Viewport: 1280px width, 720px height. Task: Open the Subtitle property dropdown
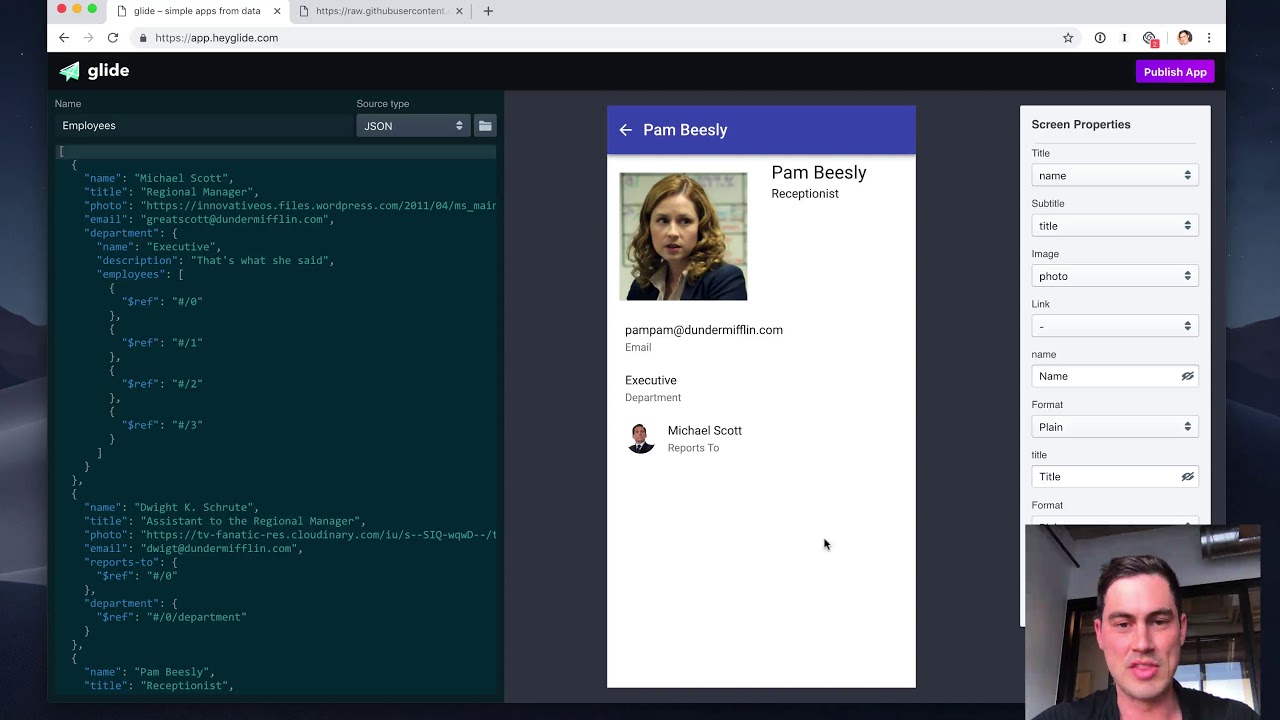pyautogui.click(x=1115, y=226)
